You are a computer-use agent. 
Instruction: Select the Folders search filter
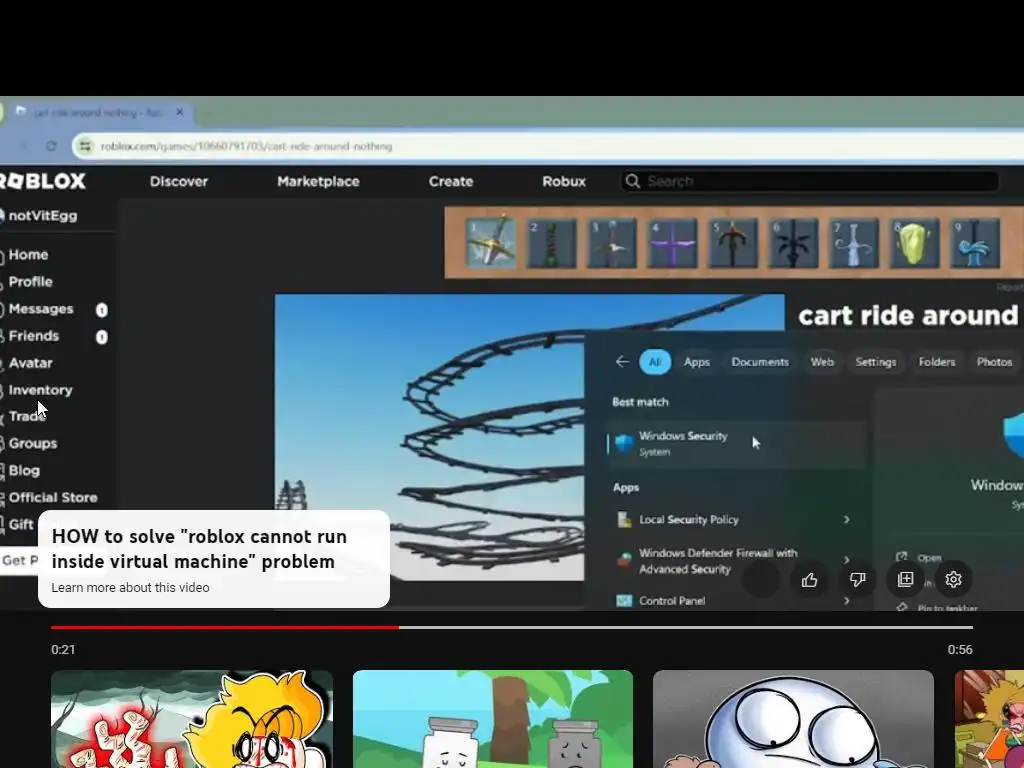coord(936,362)
